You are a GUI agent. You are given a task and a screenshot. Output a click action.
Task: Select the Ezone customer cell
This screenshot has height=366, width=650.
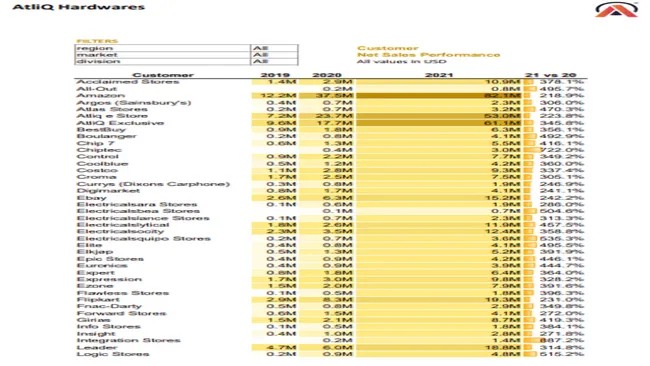[95, 286]
